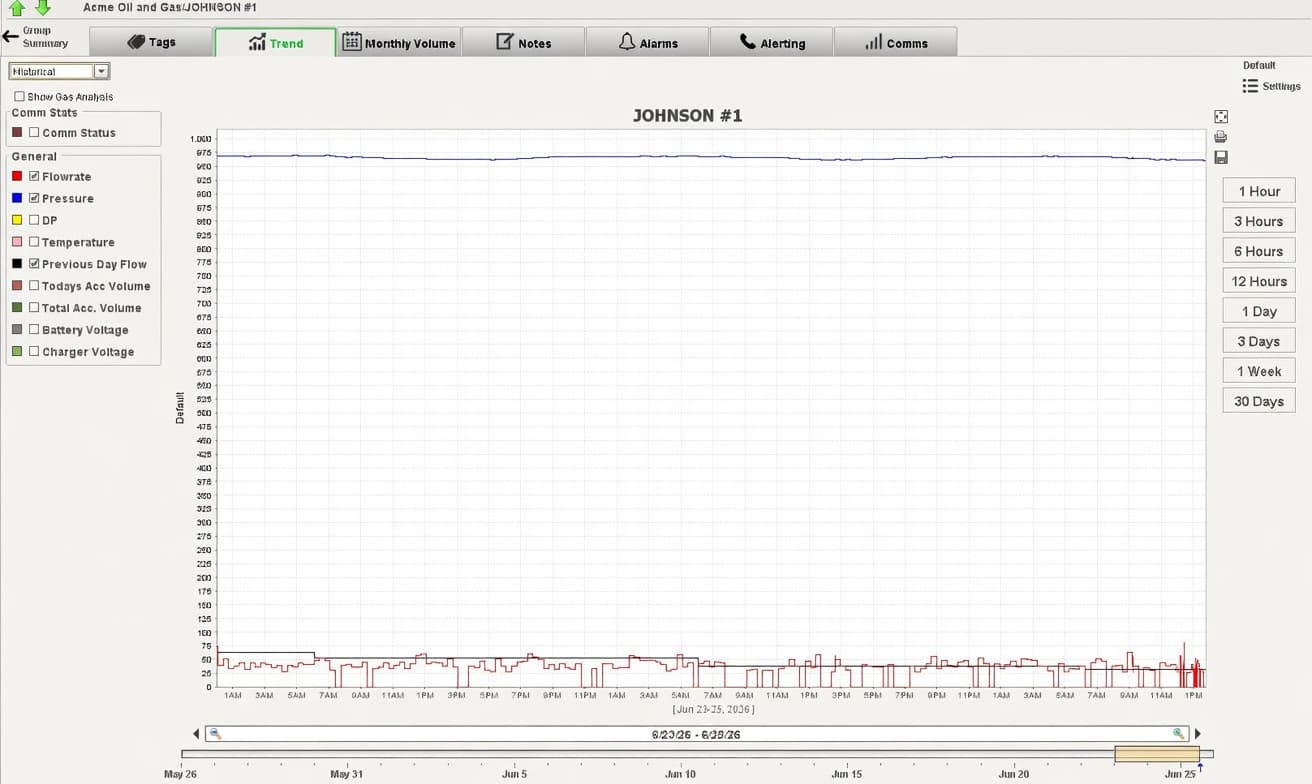
Task: Set range to 12 Hours
Action: coord(1259,281)
